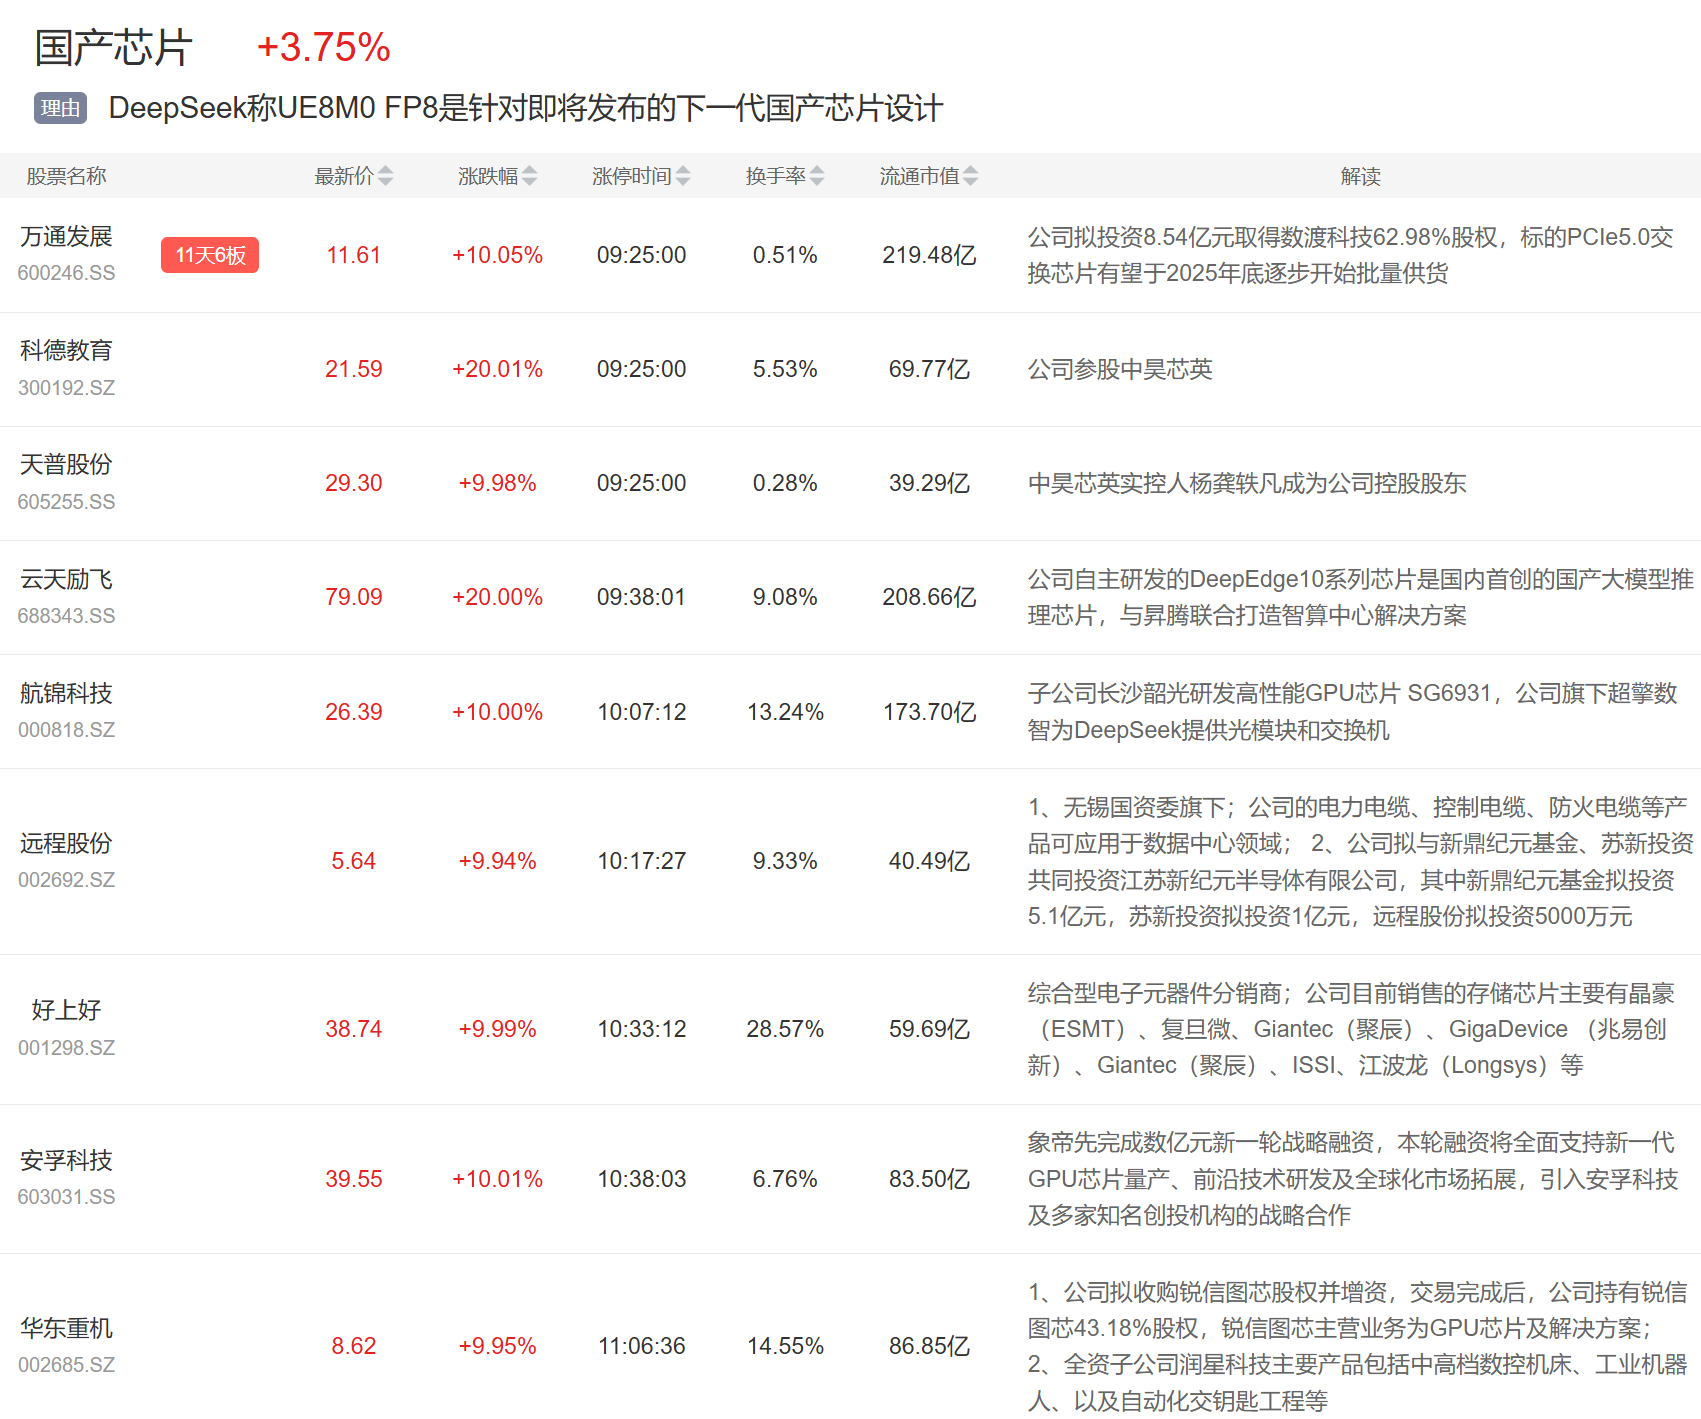The image size is (1701, 1419).
Task: Click change value +20.01%
Action: (497, 369)
